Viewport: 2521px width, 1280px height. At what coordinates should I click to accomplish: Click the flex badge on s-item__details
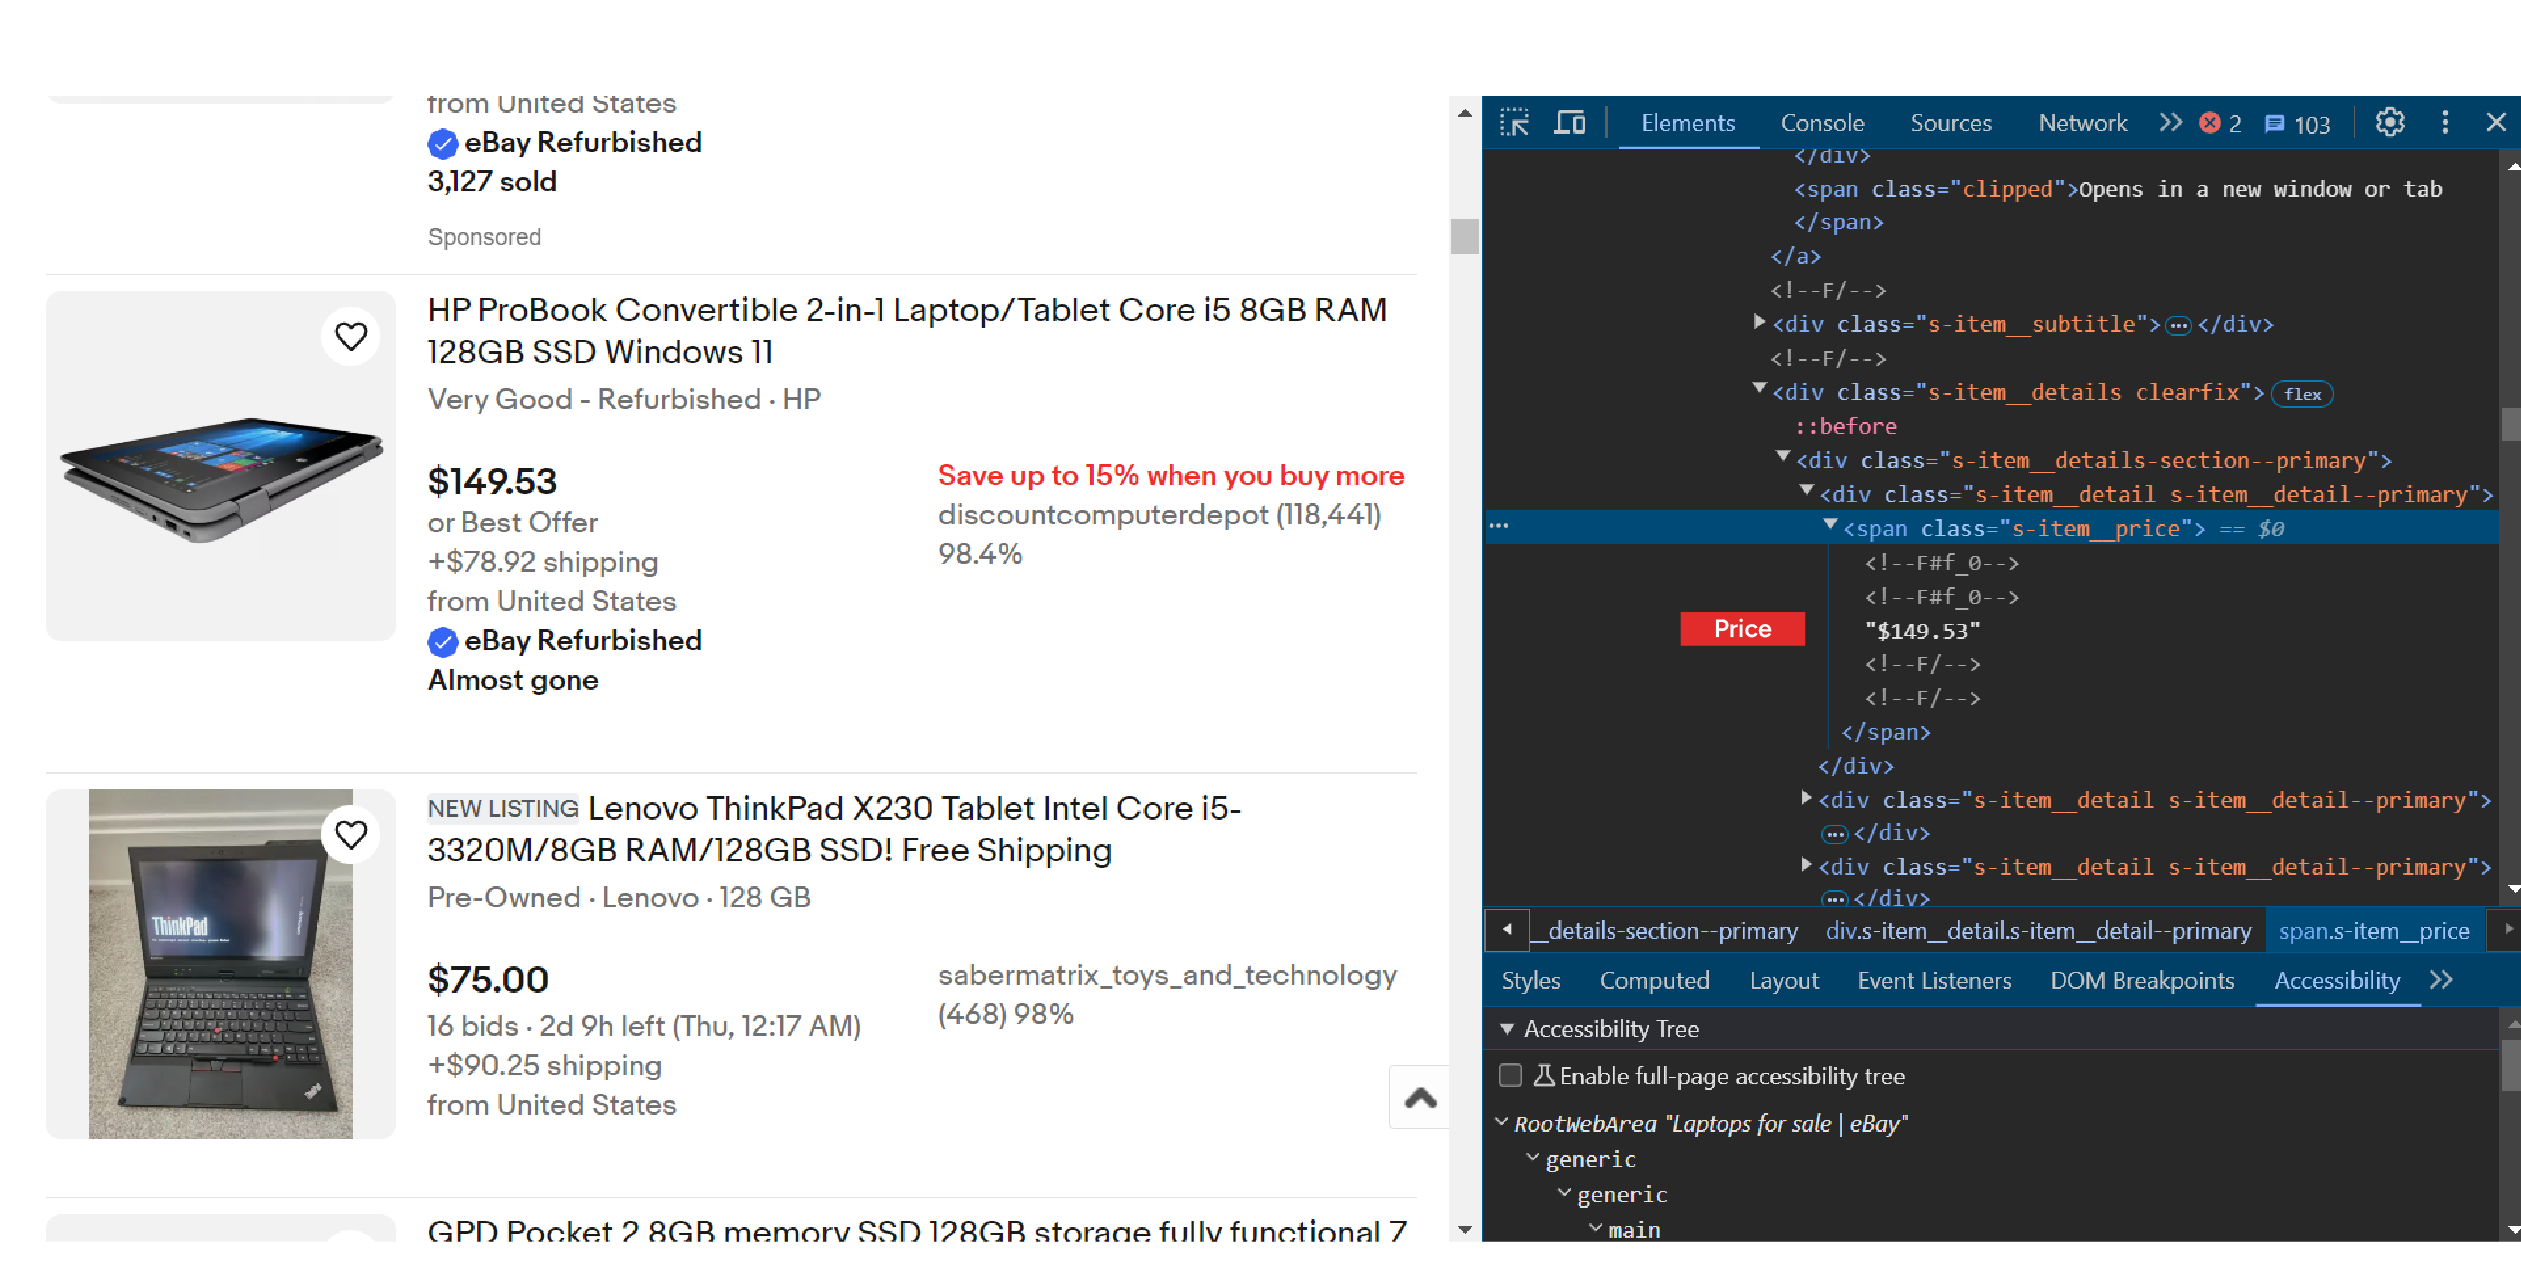(2302, 394)
